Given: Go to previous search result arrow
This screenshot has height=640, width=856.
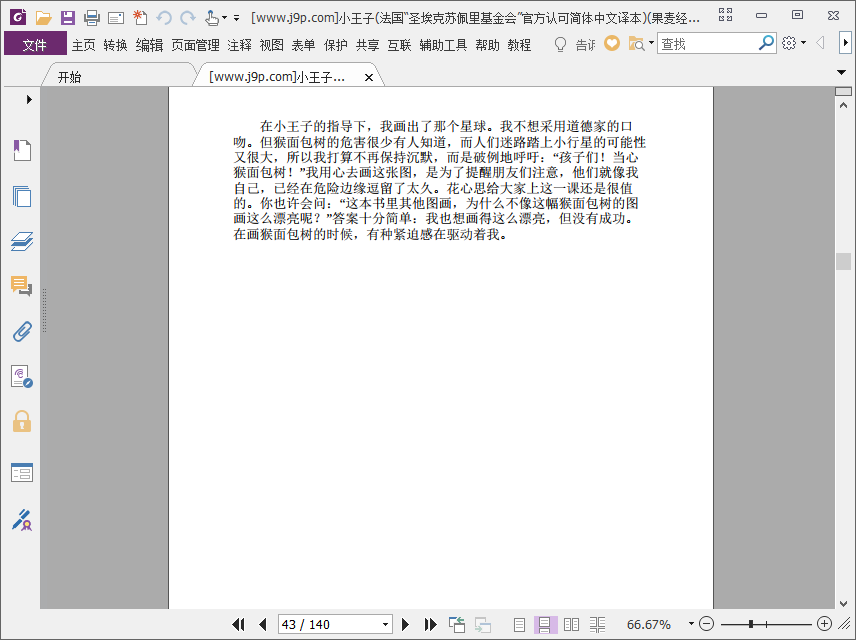Looking at the screenshot, I should point(820,43).
